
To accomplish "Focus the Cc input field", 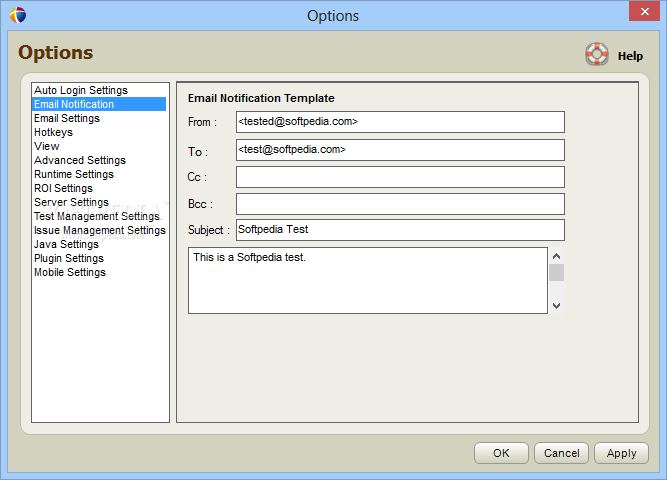I will [x=400, y=177].
